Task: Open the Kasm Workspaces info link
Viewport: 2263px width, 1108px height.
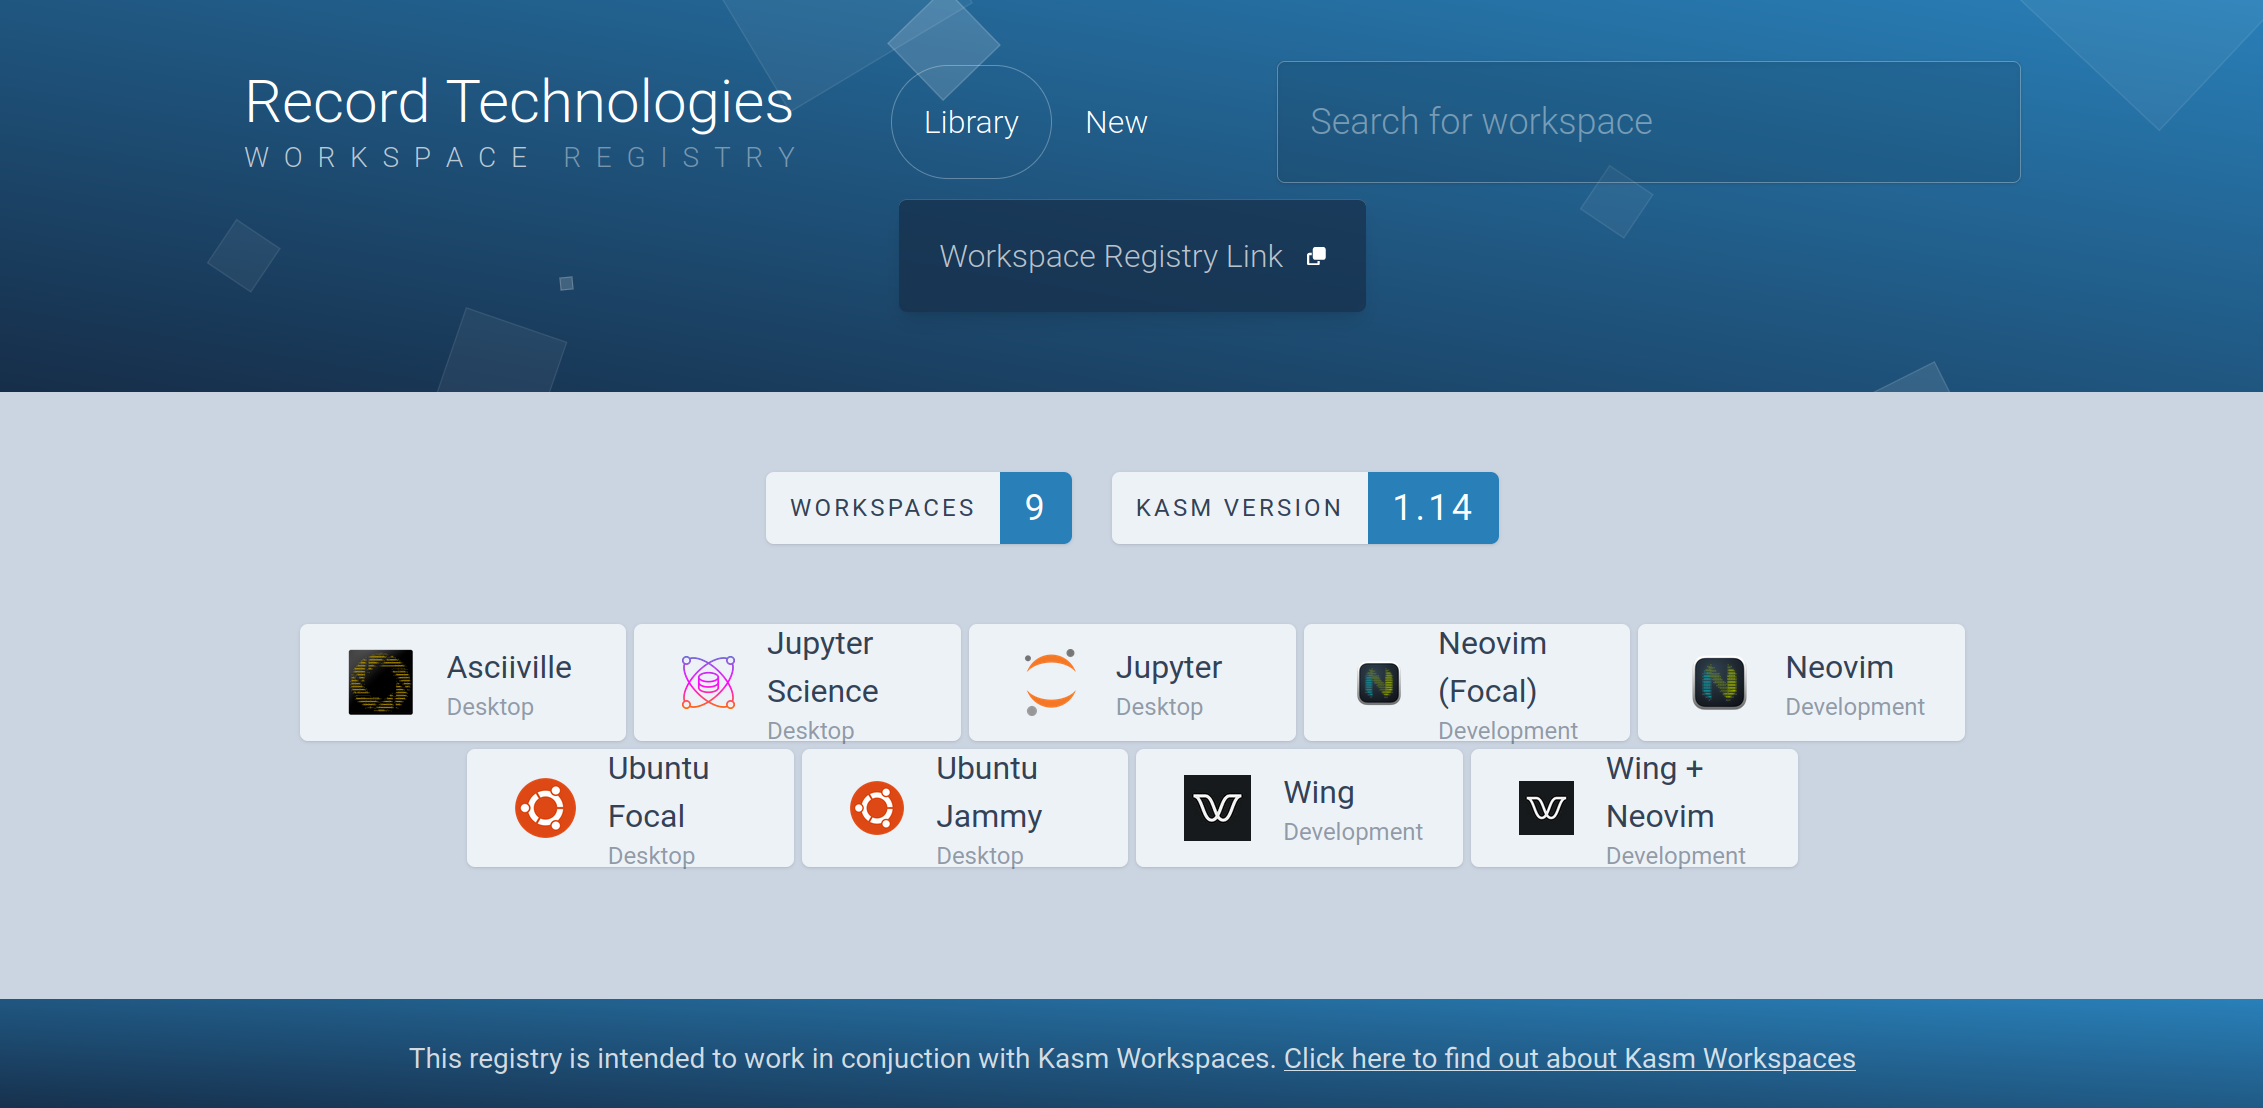Action: tap(1569, 1058)
